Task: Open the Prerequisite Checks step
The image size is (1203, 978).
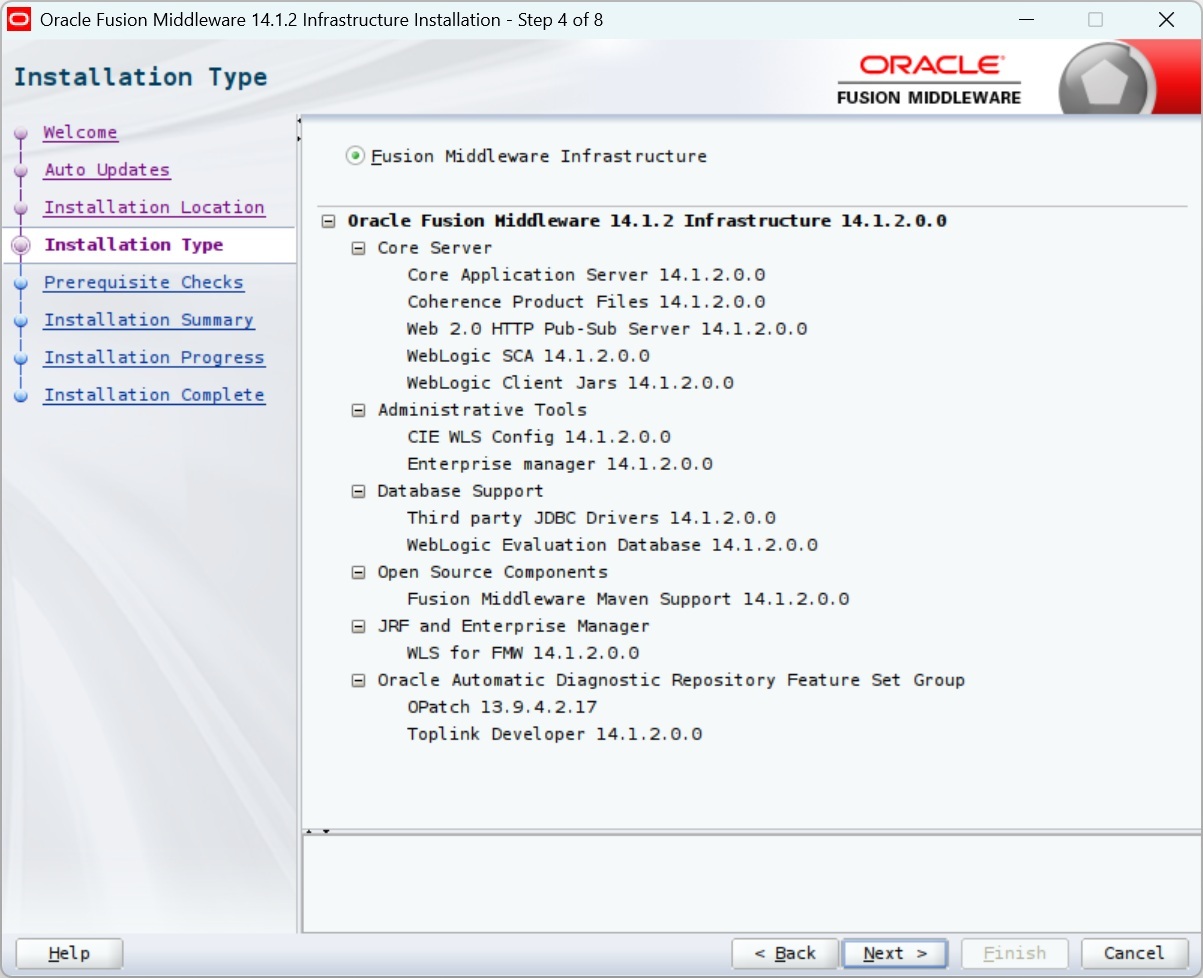Action: [144, 282]
